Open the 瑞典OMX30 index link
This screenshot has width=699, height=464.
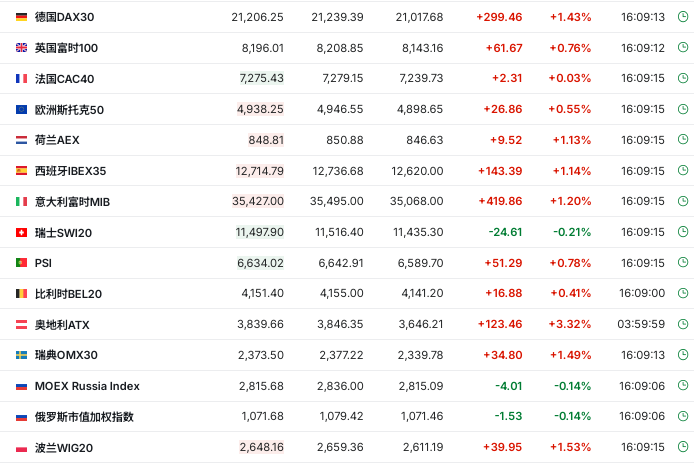coord(66,355)
